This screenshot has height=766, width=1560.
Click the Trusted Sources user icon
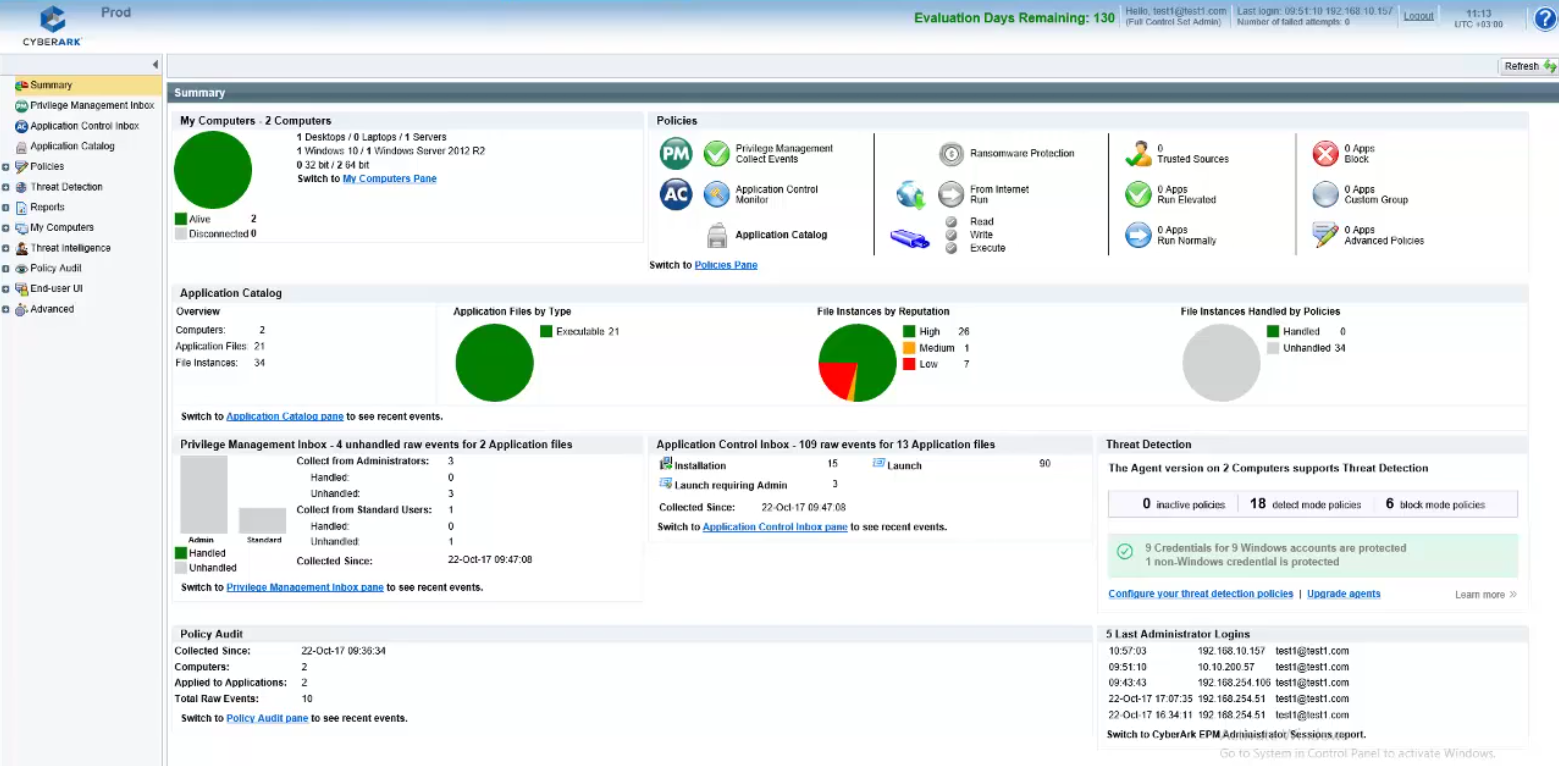click(x=1138, y=154)
